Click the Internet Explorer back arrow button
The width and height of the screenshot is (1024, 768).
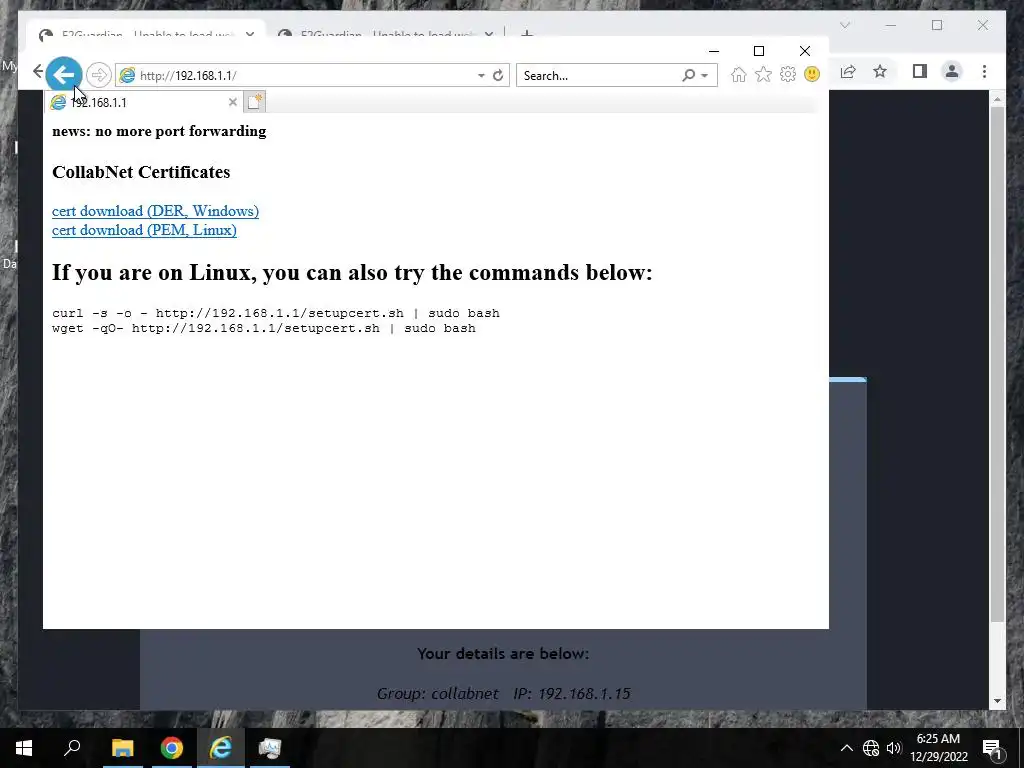coord(63,75)
